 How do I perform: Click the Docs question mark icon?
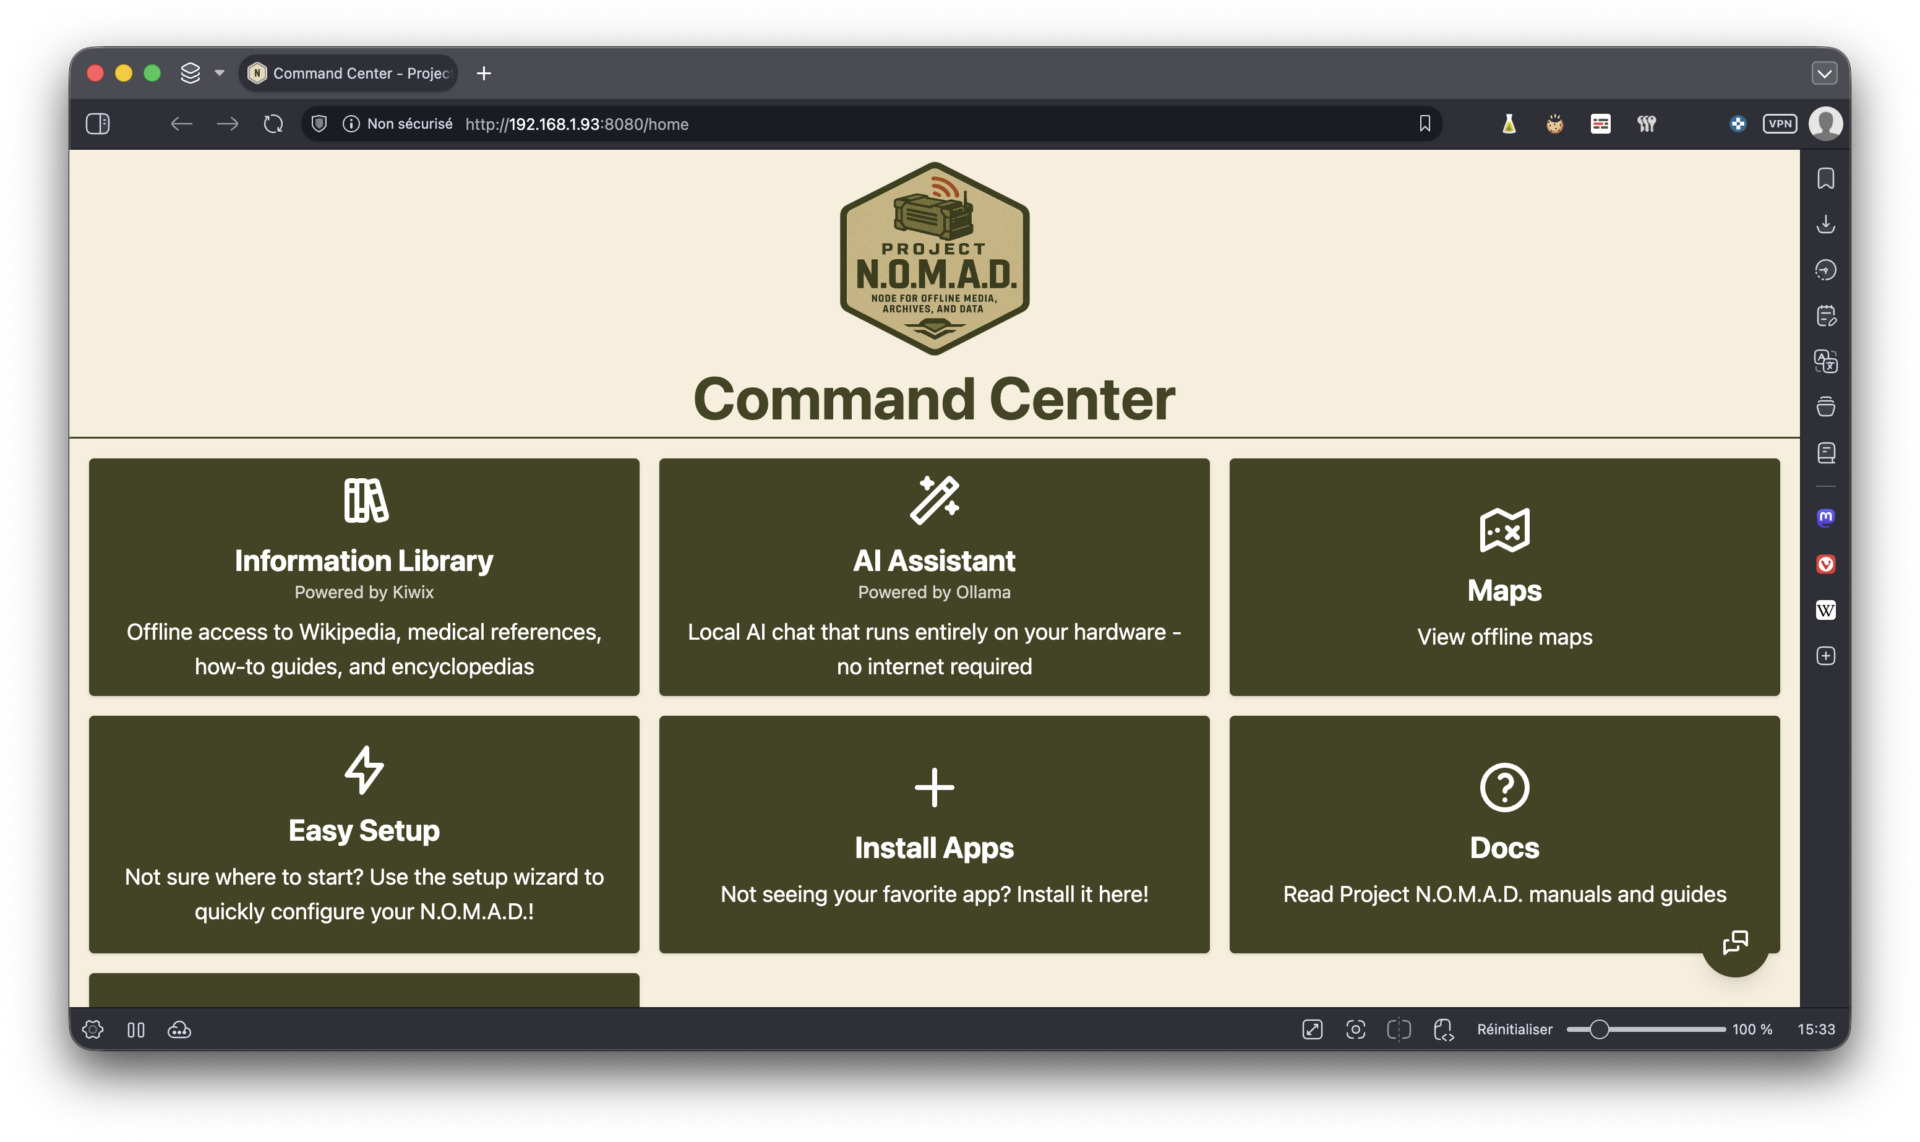[x=1504, y=787]
